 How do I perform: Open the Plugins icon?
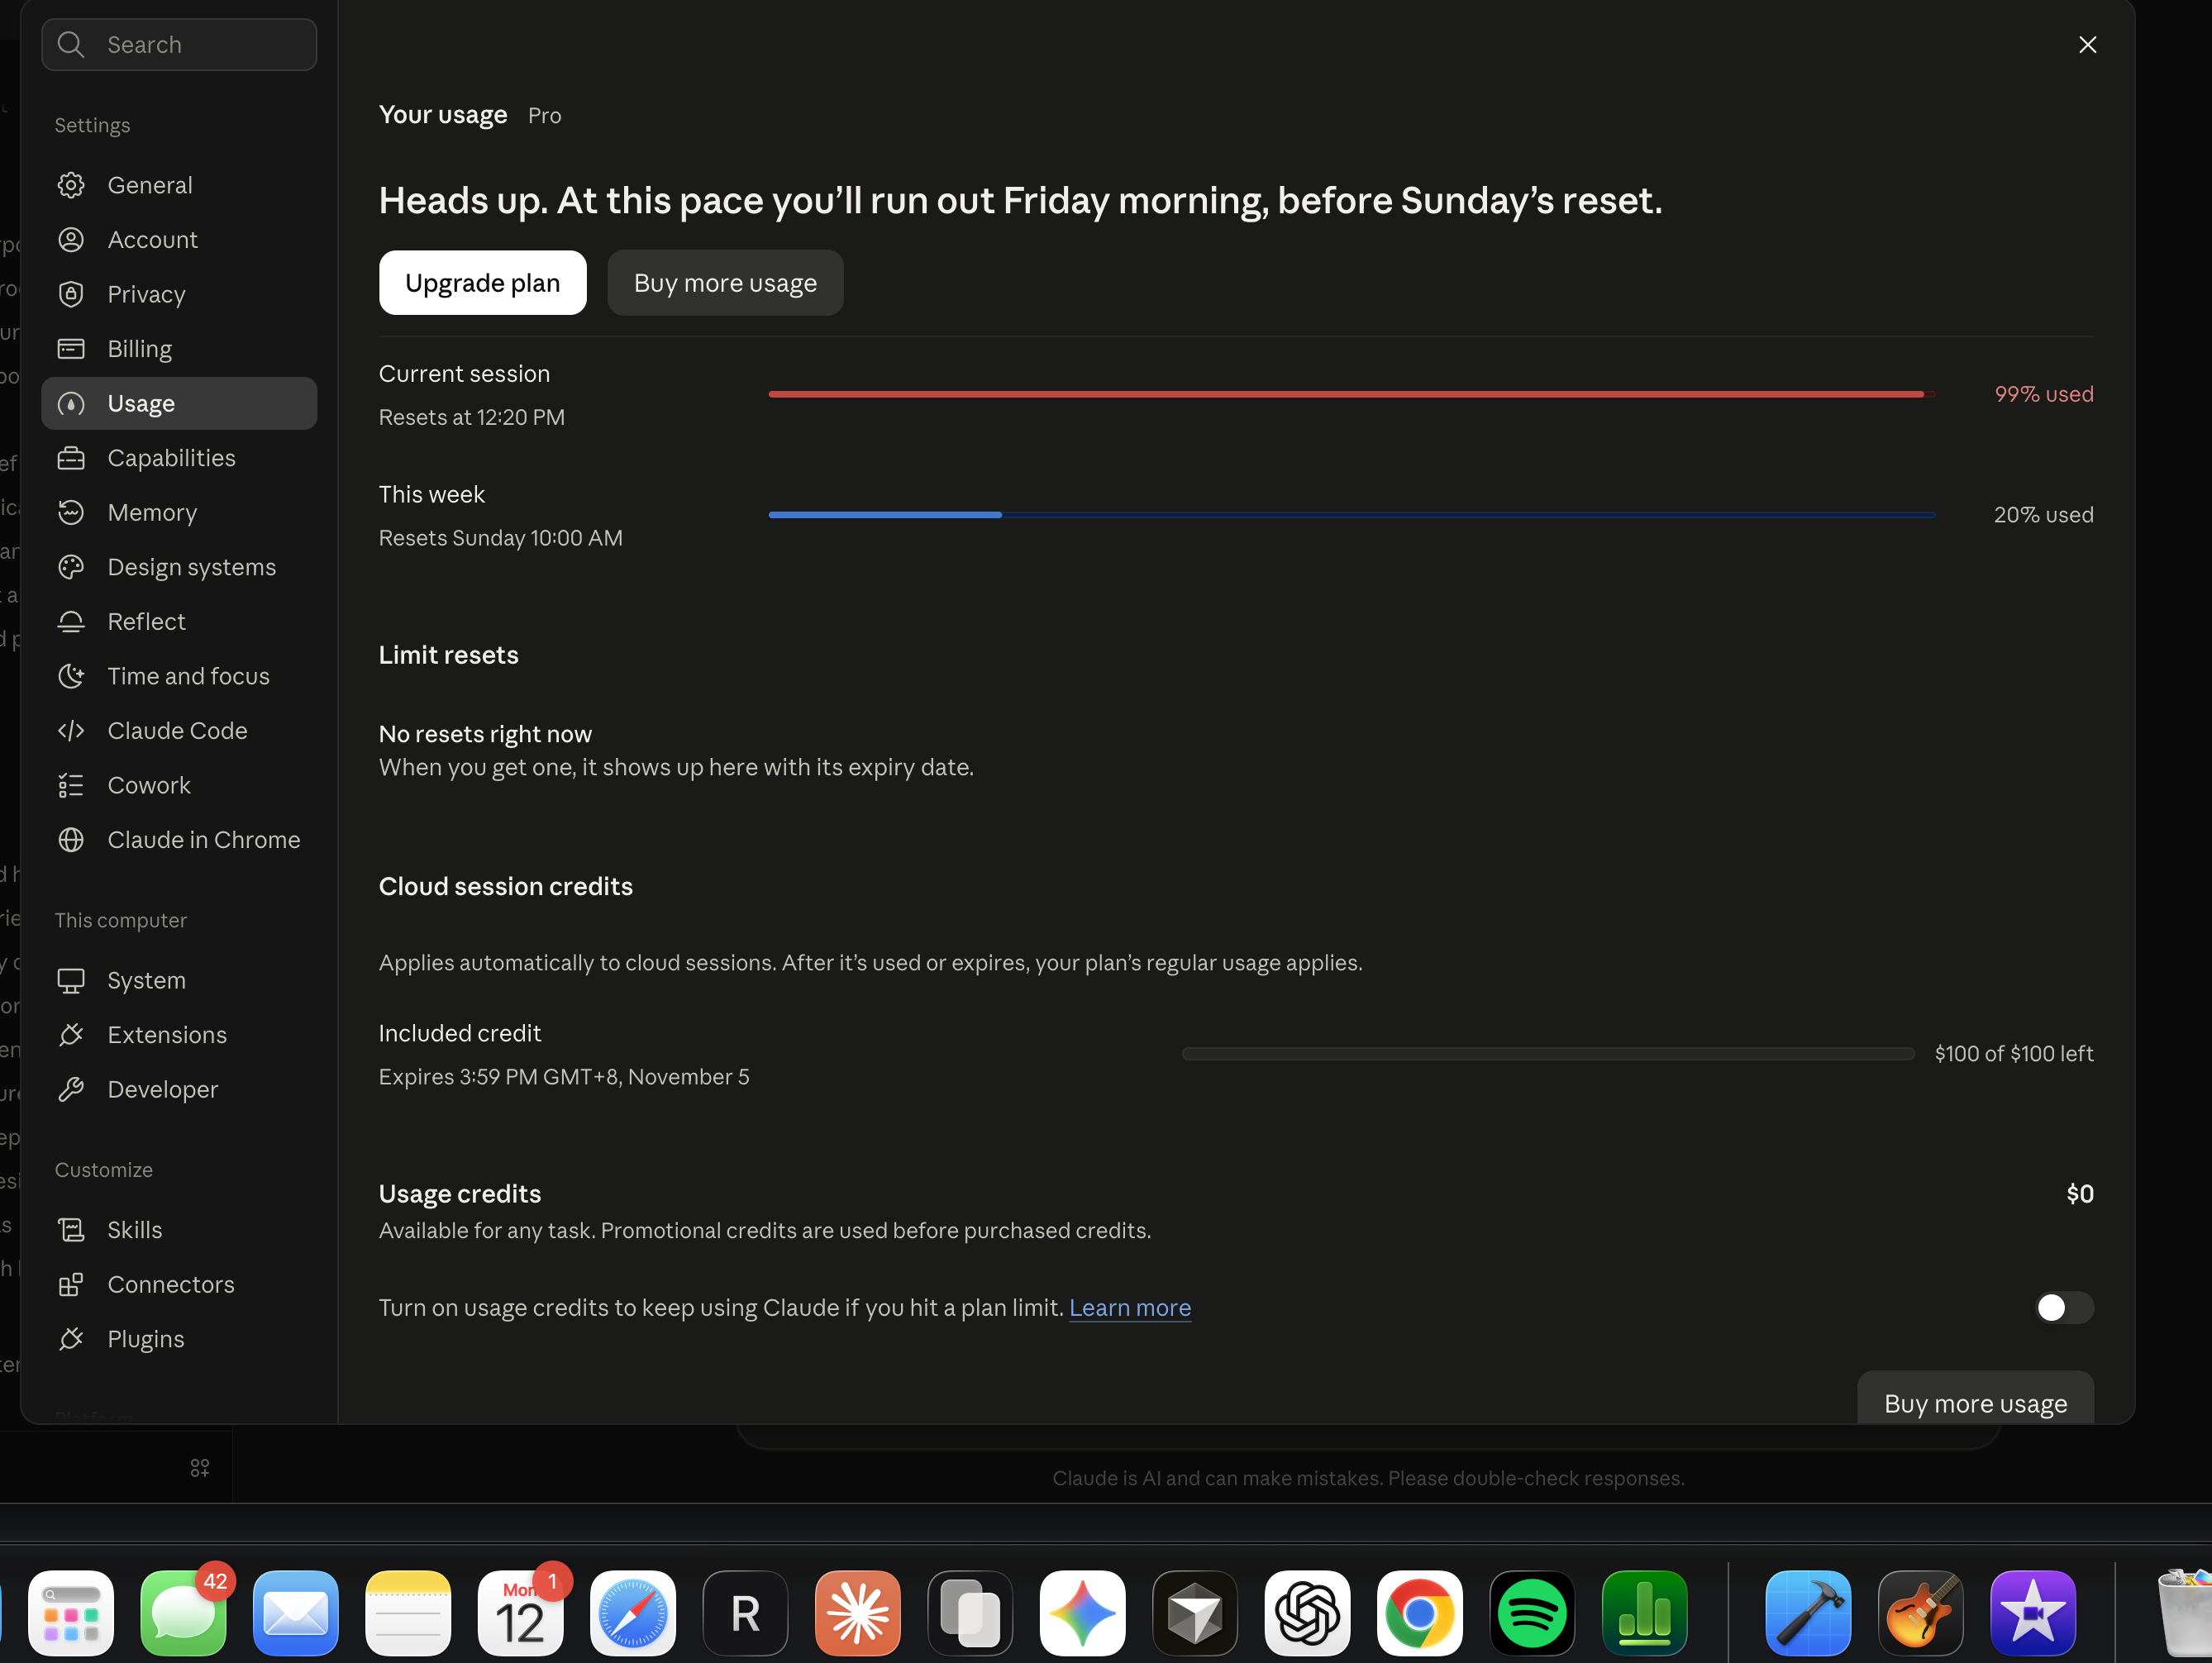71,1339
